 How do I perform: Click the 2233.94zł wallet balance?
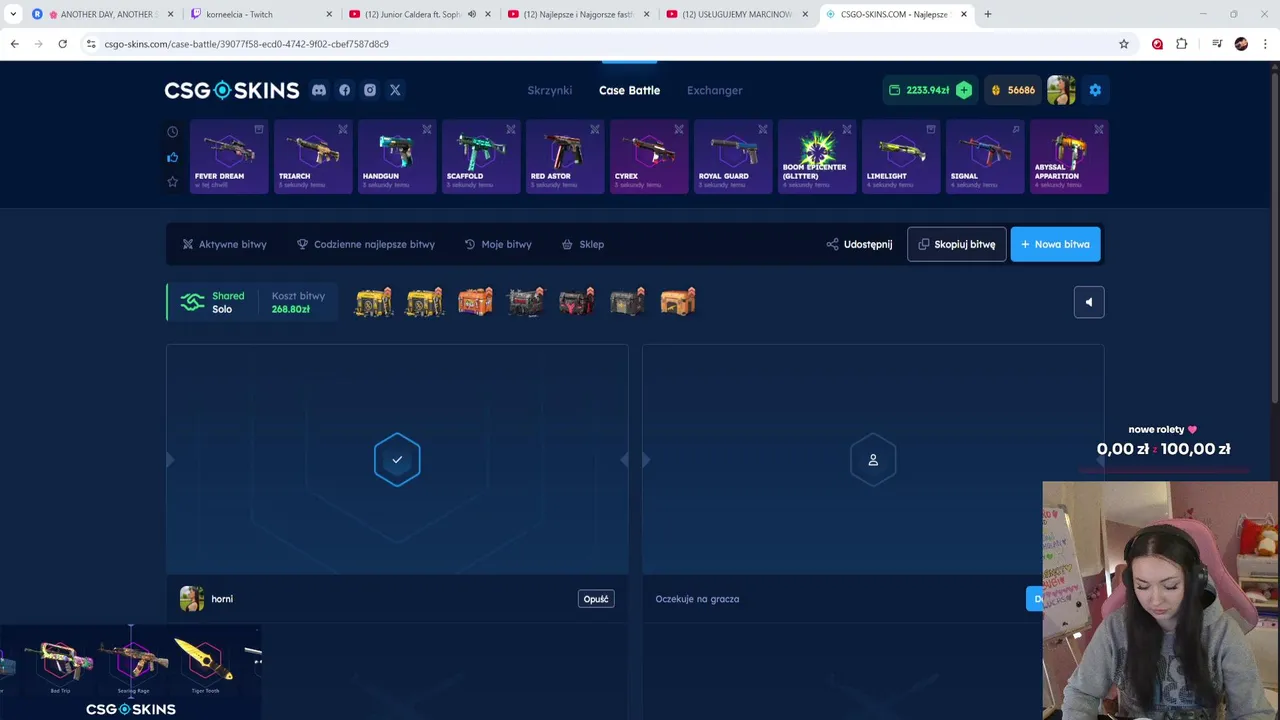[927, 90]
